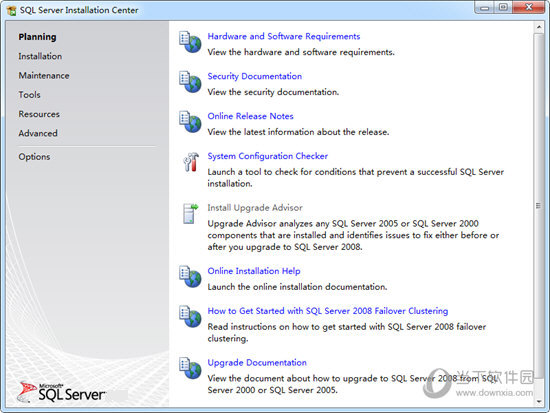Close the SQL Server Installation Center window
Screen dimensions: 550x413
[529, 8]
